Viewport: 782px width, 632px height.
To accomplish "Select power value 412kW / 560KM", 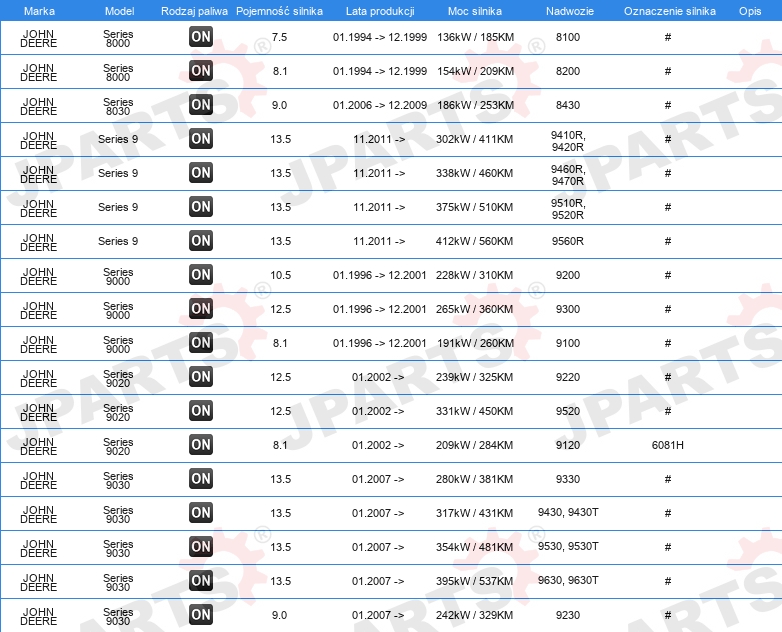I will [474, 241].
